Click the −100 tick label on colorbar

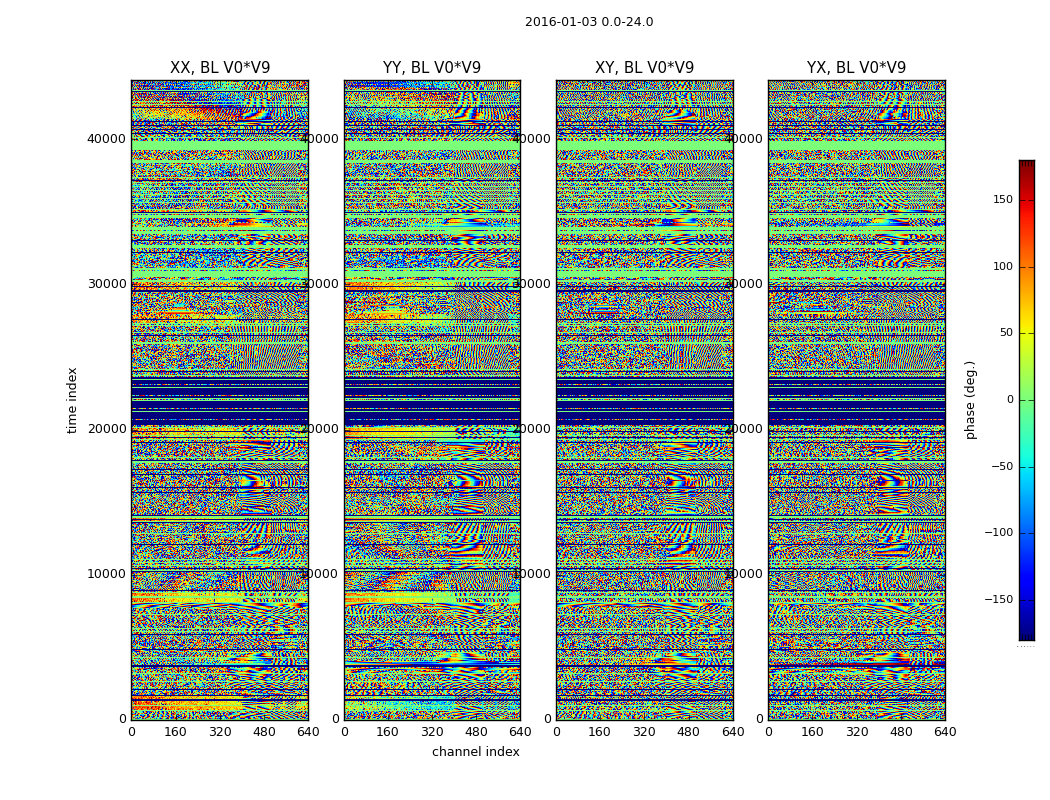click(998, 532)
